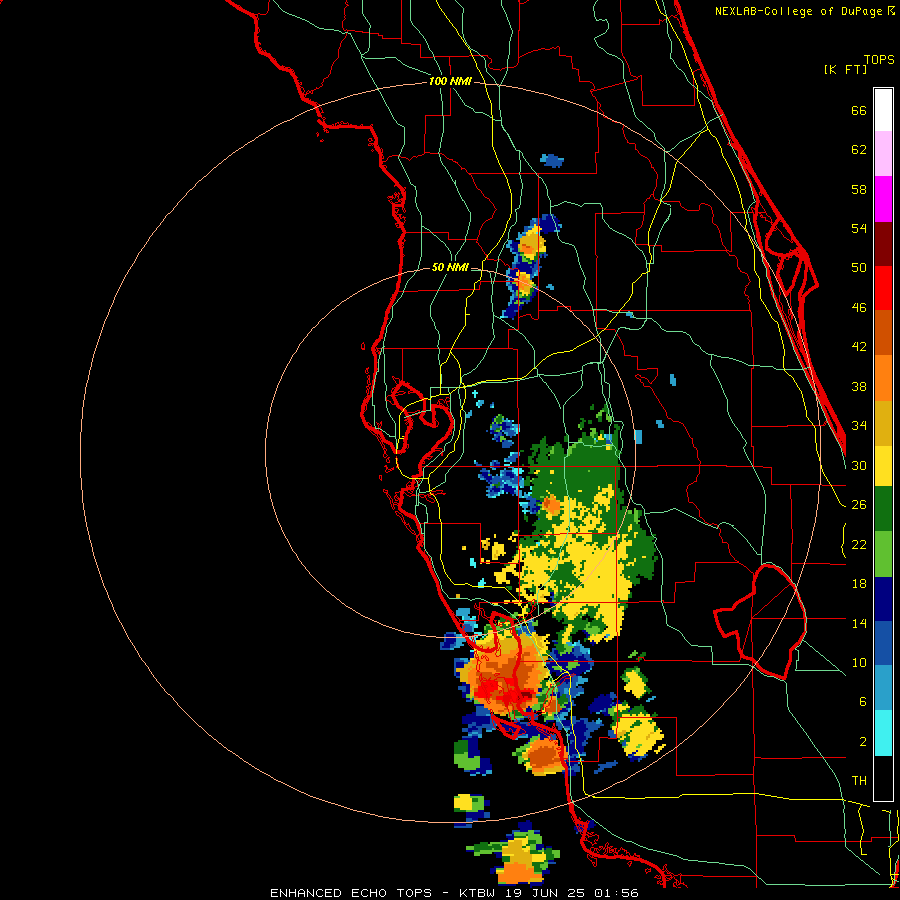Click the bright red legend segment
900x900 pixels.
(883, 288)
